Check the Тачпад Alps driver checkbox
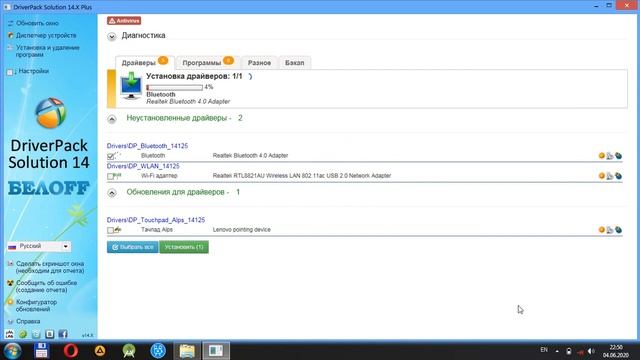 tap(111, 231)
